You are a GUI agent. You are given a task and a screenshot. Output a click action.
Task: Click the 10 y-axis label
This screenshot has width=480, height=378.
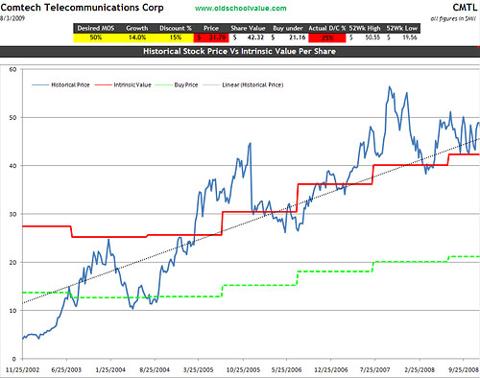click(13, 311)
